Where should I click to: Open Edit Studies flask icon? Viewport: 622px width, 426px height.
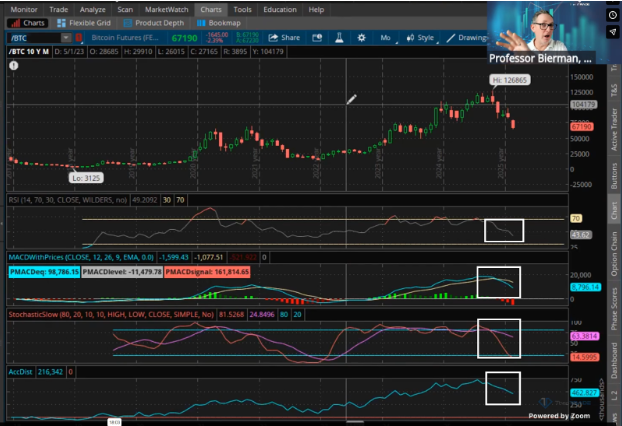[x=339, y=38]
